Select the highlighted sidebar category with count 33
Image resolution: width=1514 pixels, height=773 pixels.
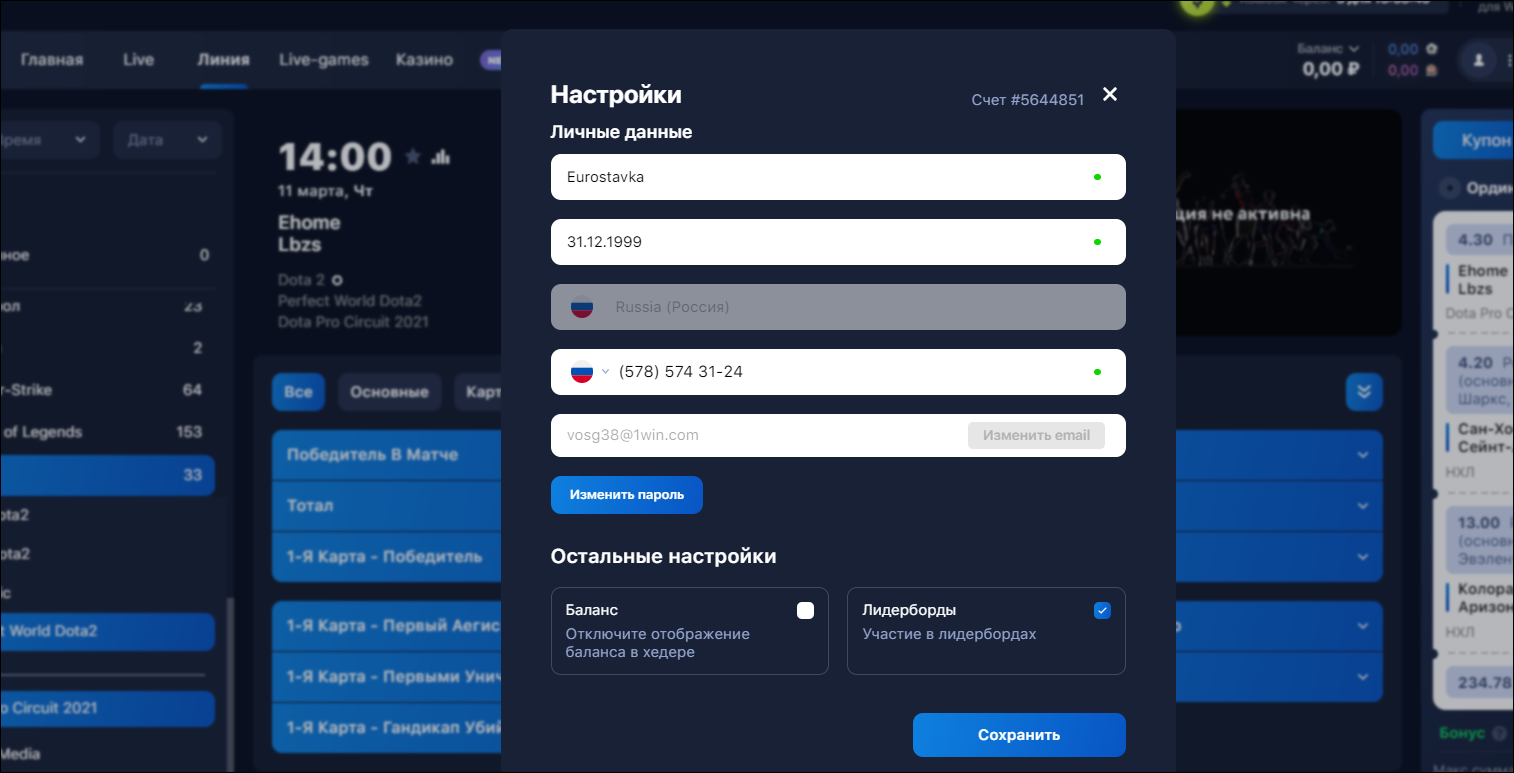coord(107,475)
